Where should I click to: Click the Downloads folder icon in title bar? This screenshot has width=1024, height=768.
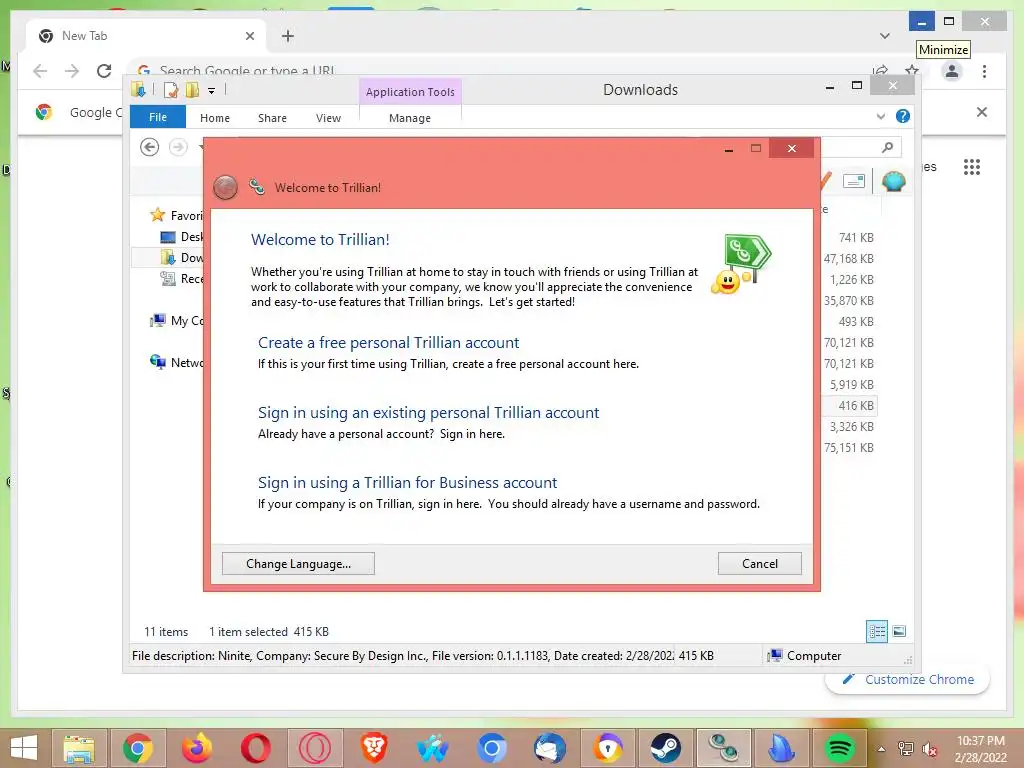[x=138, y=90]
